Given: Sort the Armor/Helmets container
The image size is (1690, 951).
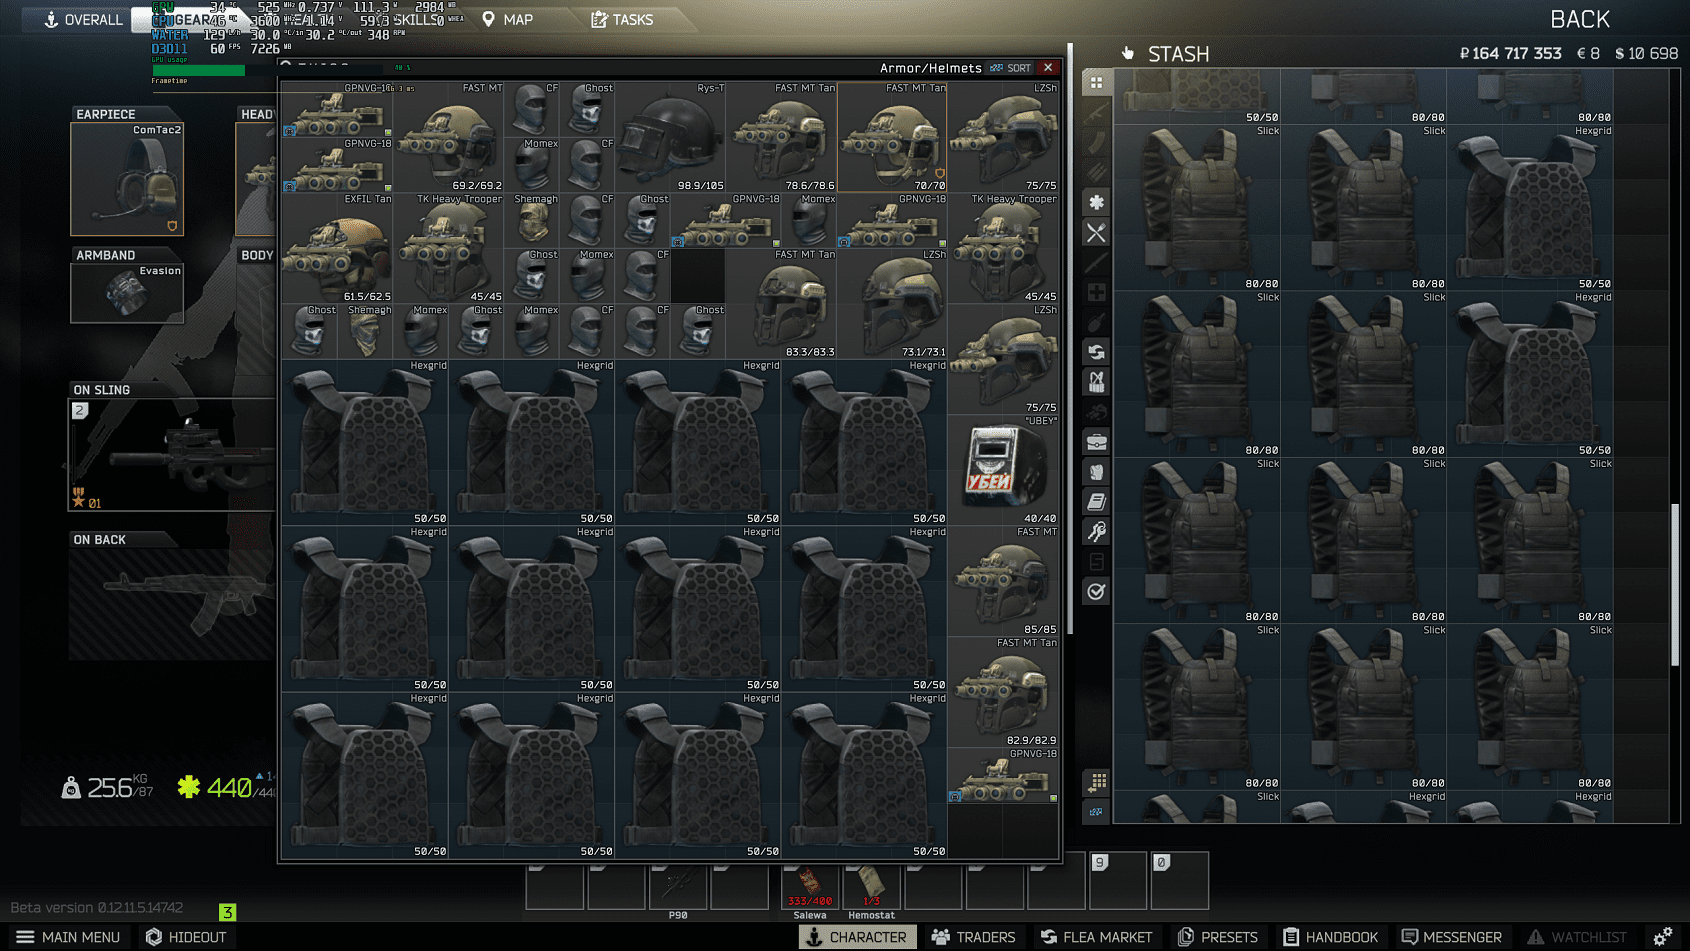Looking at the screenshot, I should click(1011, 68).
